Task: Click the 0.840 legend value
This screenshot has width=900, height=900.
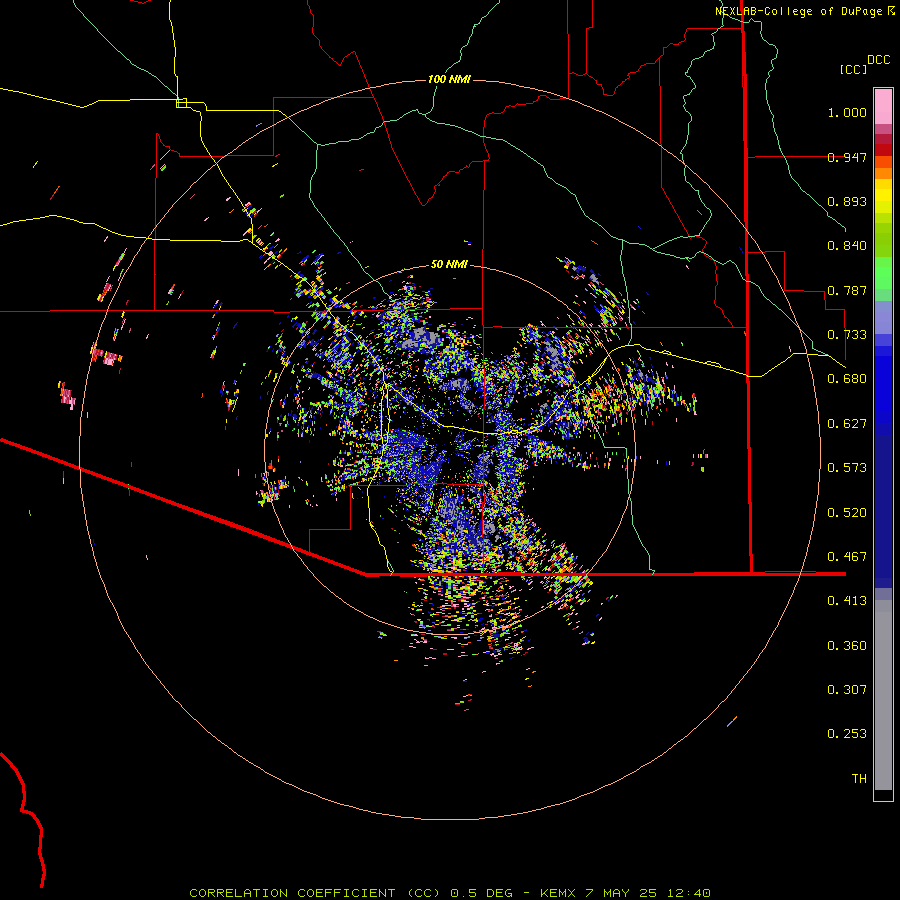Action: pyautogui.click(x=847, y=246)
